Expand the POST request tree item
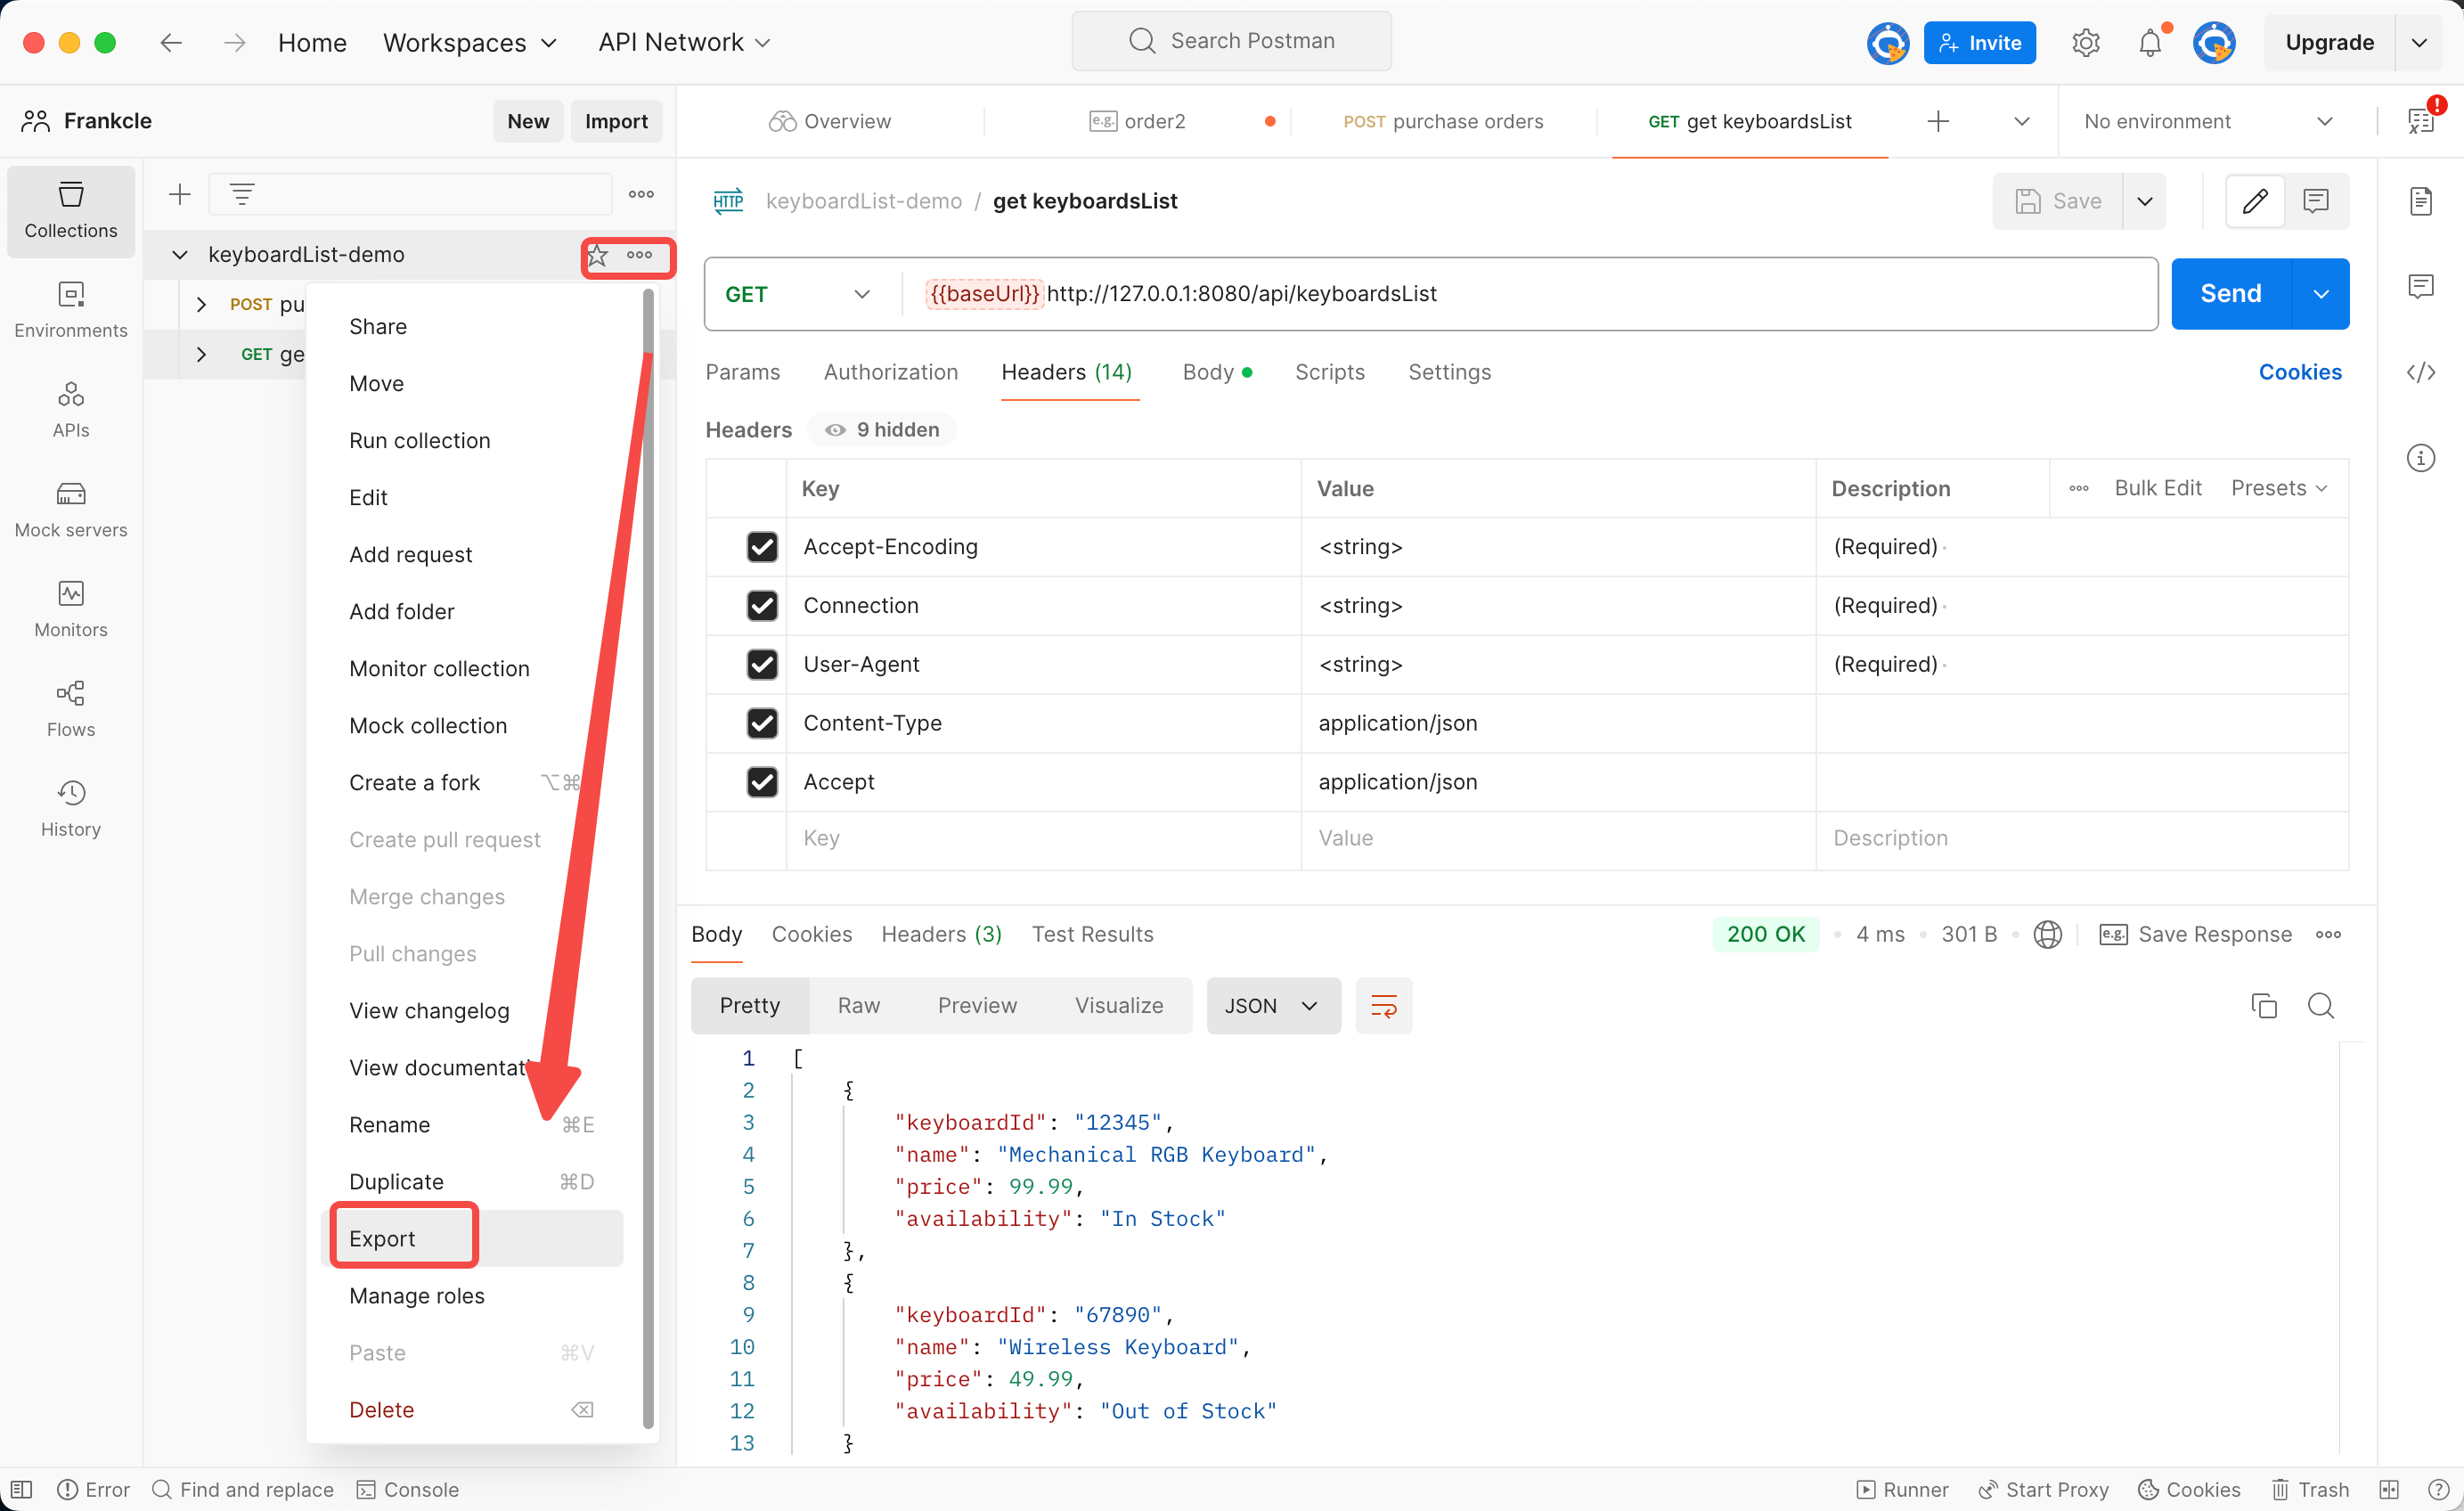The image size is (2464, 1511). [201, 304]
